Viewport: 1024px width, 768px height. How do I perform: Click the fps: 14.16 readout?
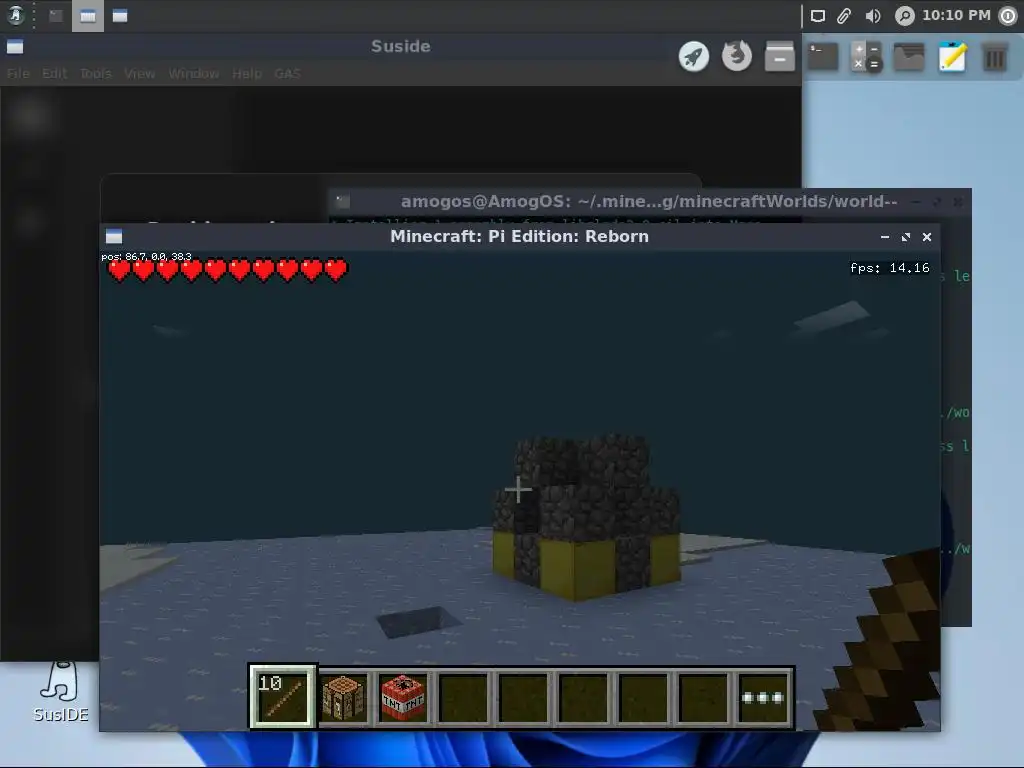point(889,268)
